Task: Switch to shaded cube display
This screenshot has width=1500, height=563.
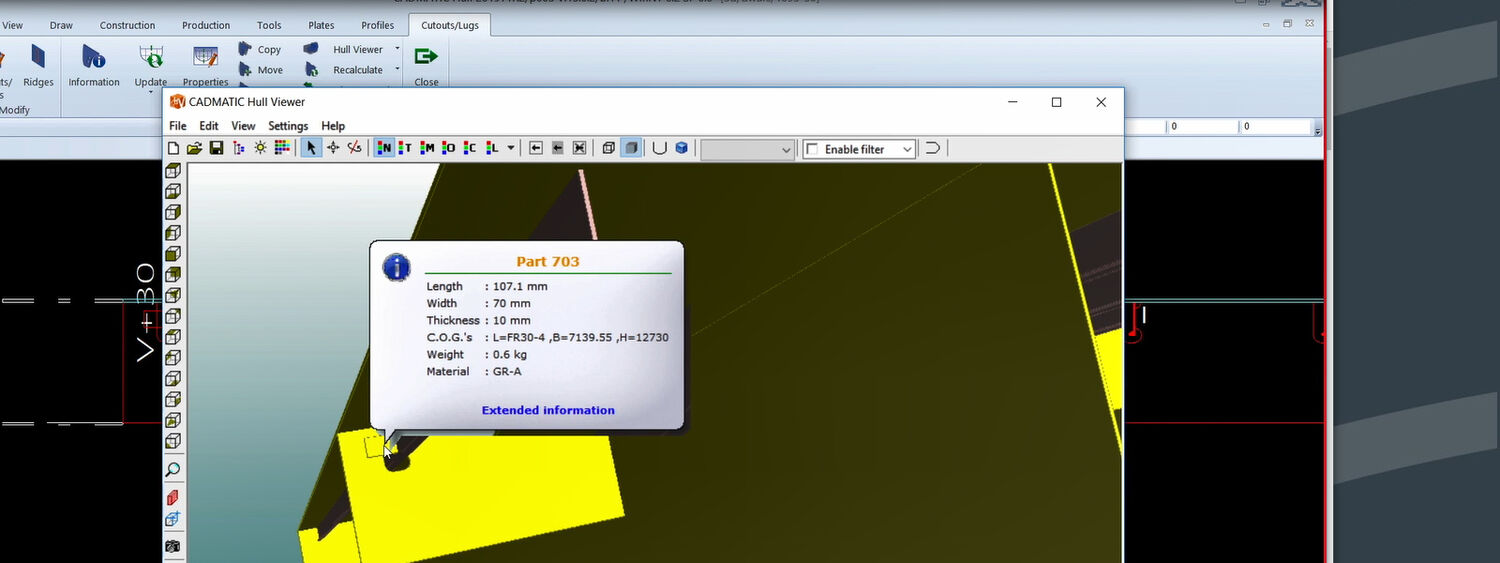Action: point(631,148)
